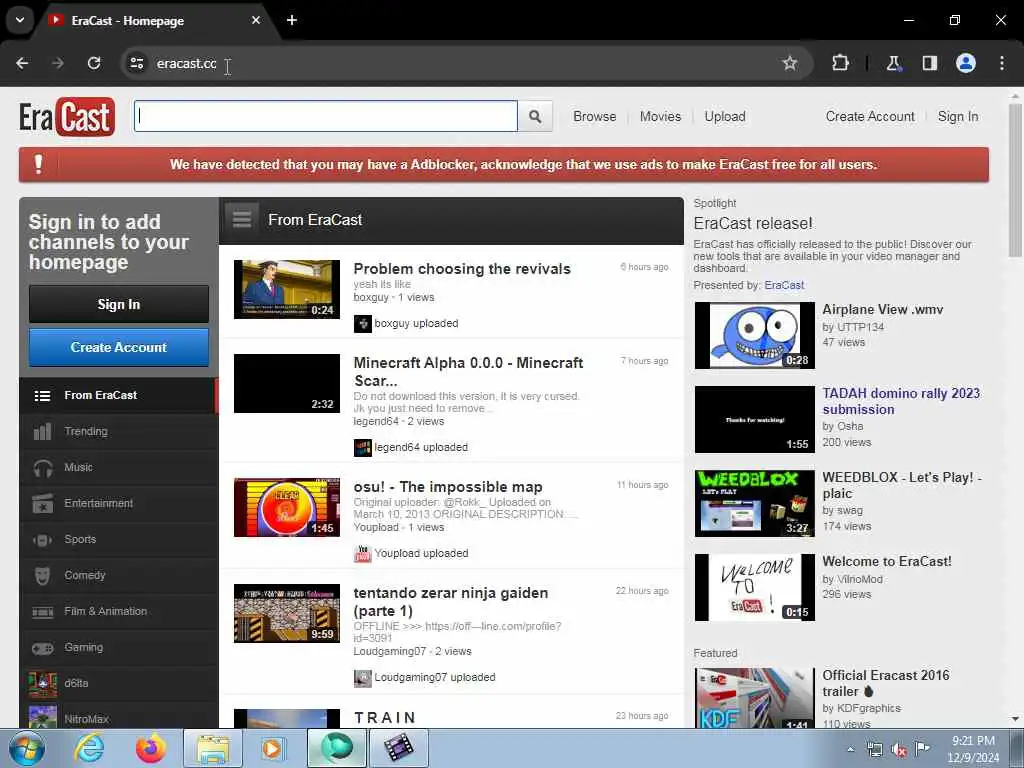The height and width of the screenshot is (768, 1024).
Task: Open TADAH domino rally 2023 submission
Action: pos(901,401)
